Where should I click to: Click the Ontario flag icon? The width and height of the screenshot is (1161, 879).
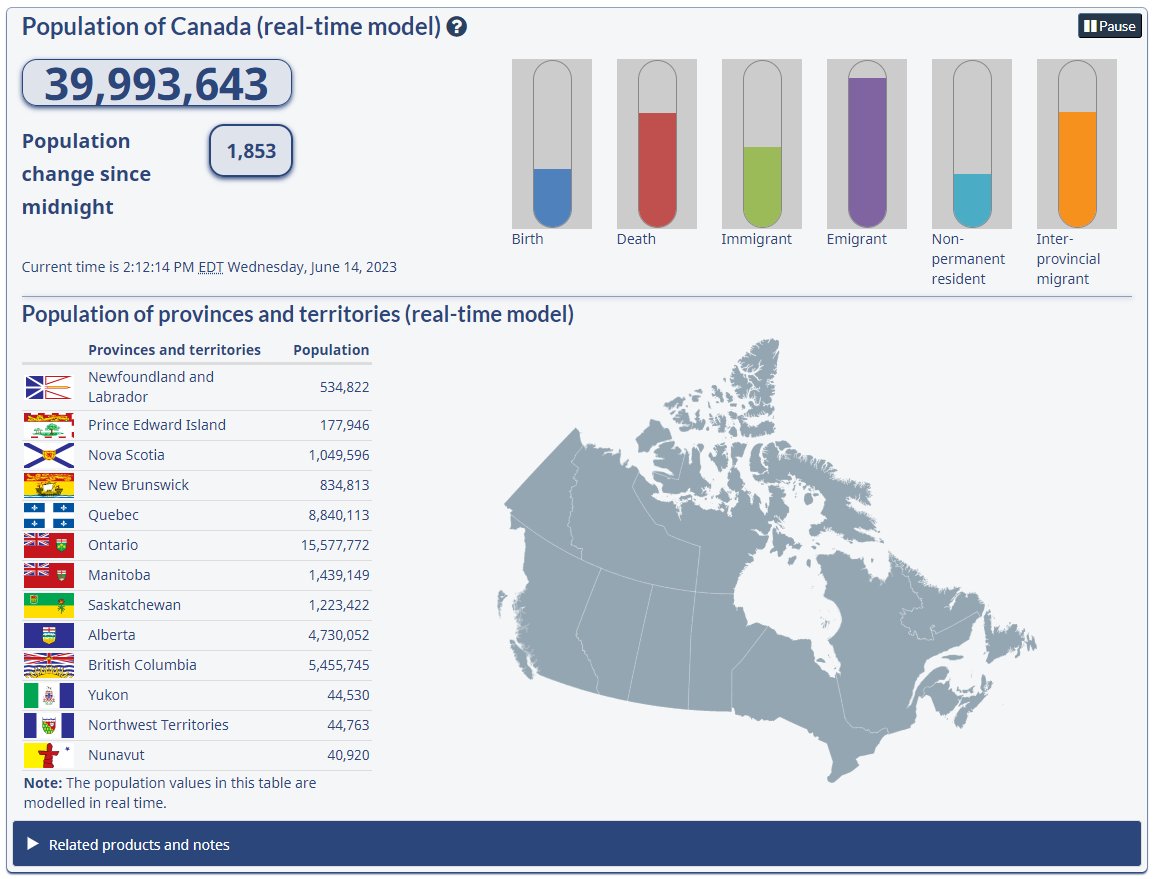49,545
